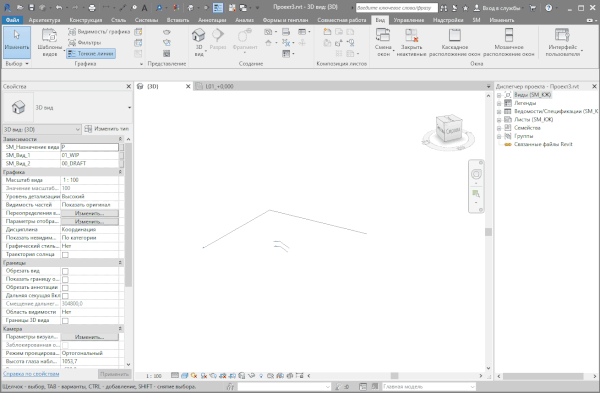
Task: Open the 3D вид tool in the ribbon
Action: pos(199,42)
